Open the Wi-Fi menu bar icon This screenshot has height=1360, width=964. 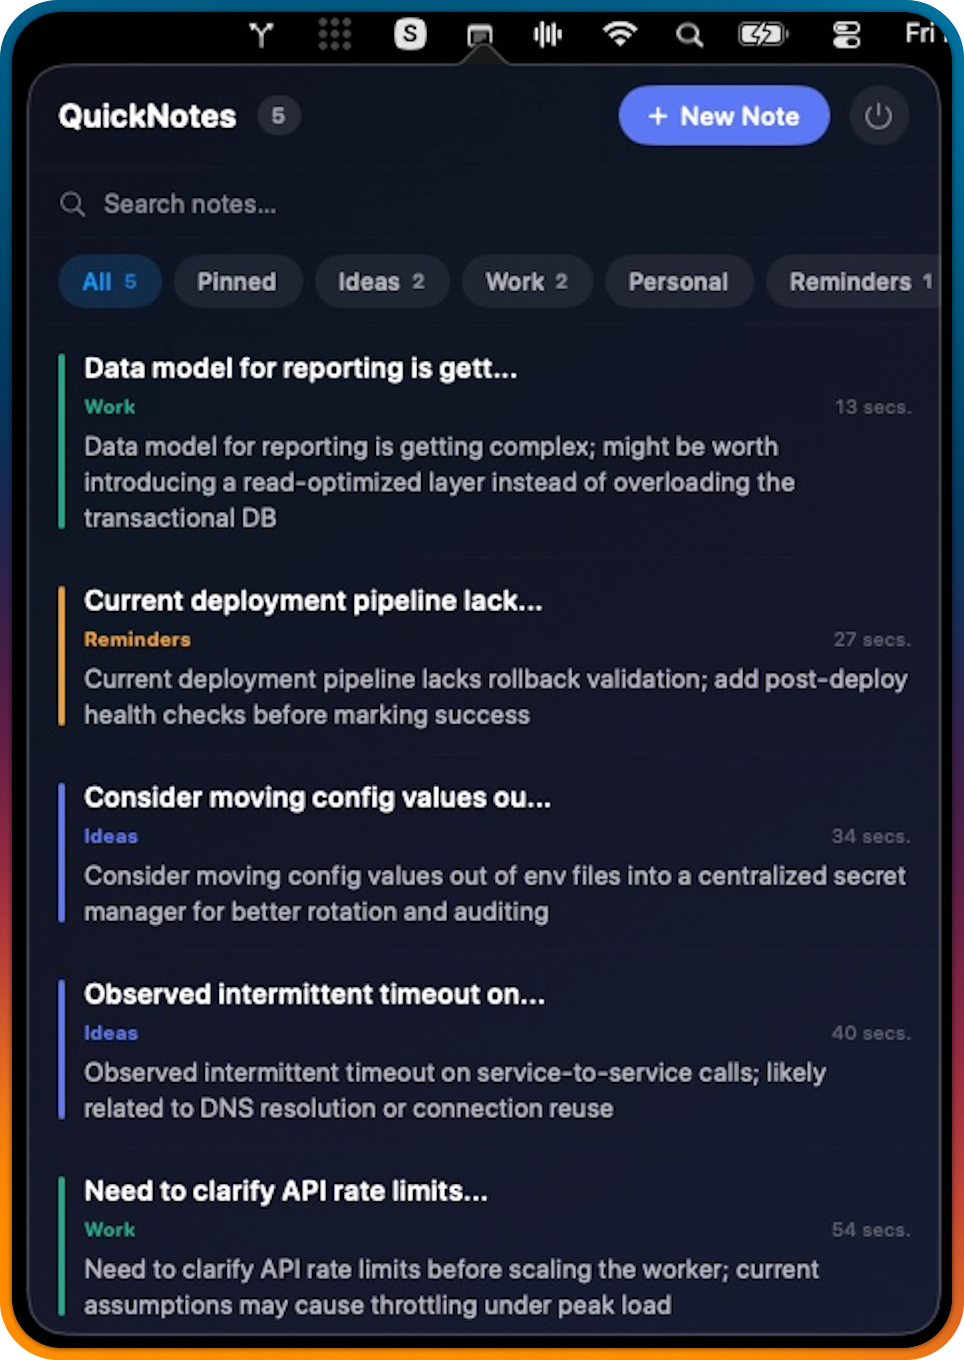click(x=619, y=33)
